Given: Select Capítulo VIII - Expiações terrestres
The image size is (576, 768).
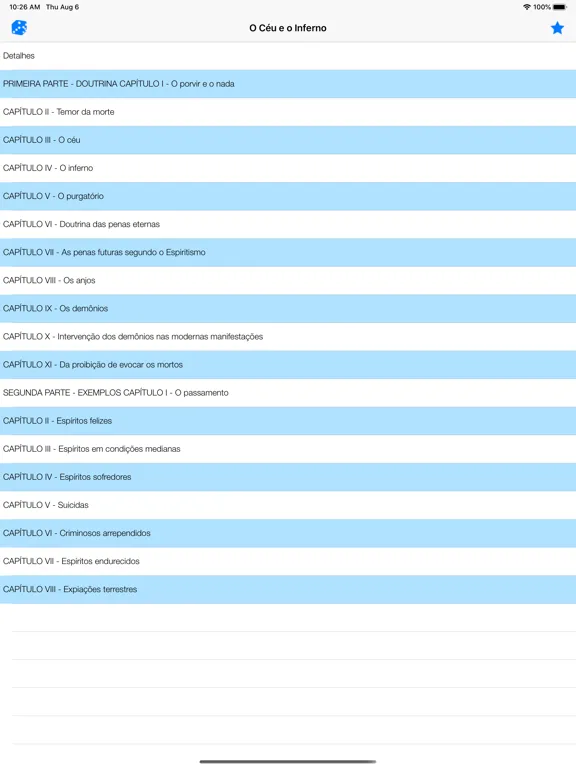Looking at the screenshot, I should coord(288,589).
